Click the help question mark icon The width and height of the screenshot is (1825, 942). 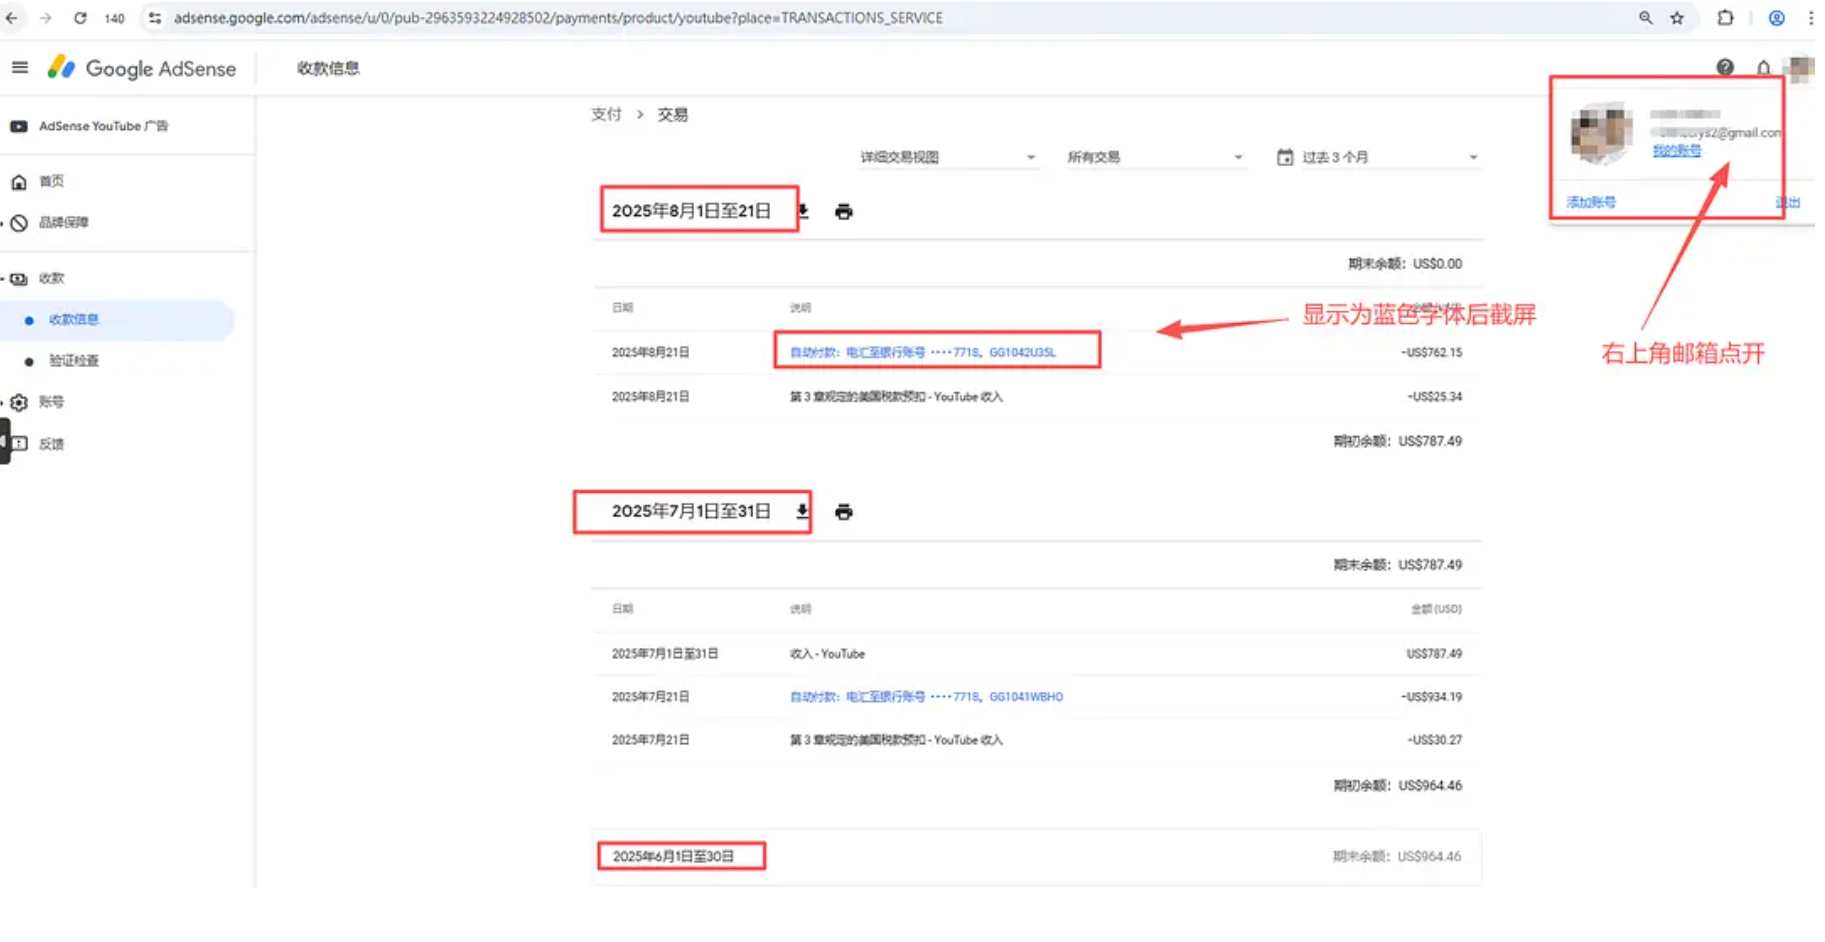(x=1725, y=67)
